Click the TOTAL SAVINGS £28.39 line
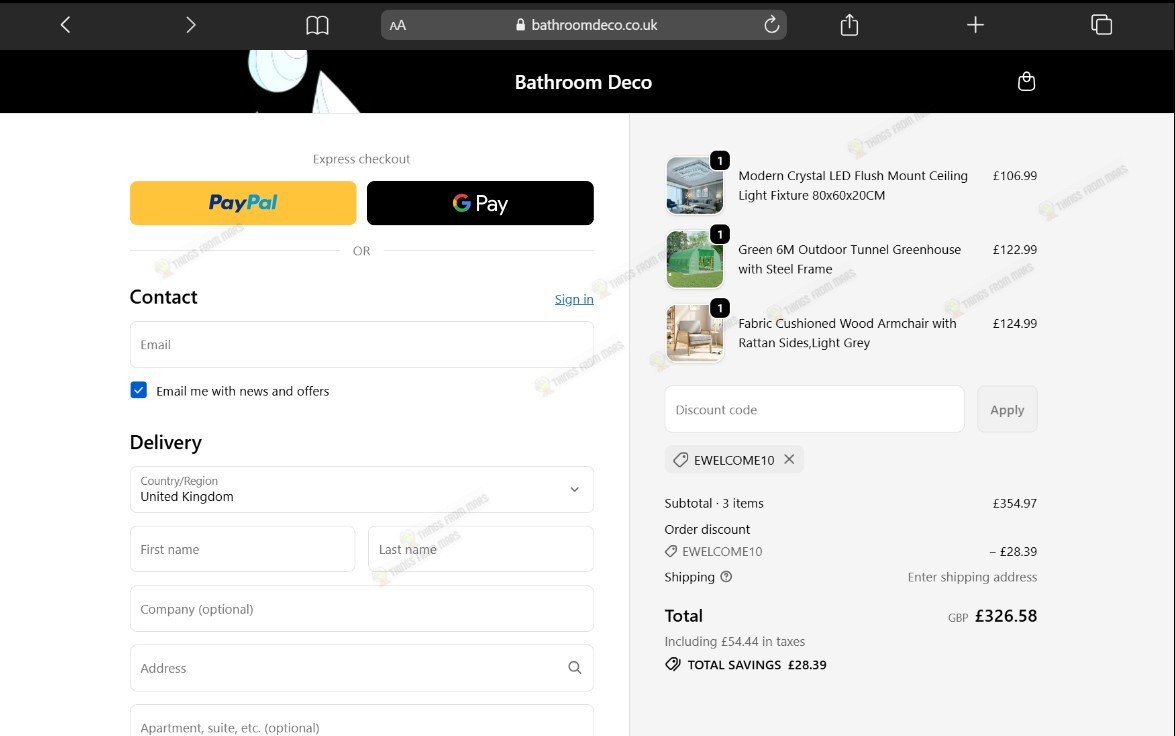Viewport: 1175px width, 736px height. click(x=746, y=664)
